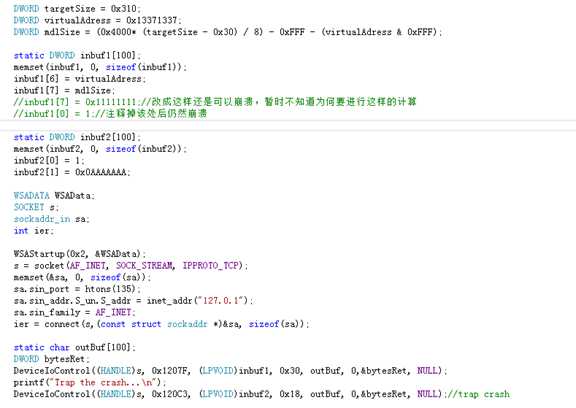
Task: Click the line containing inet_addr("127.0.1")
Action: point(134,301)
